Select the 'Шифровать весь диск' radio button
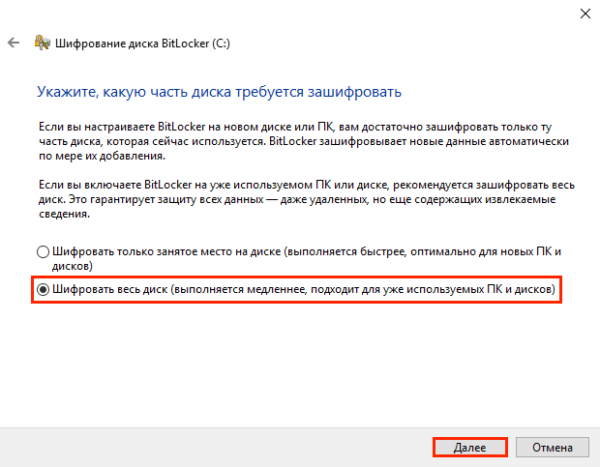The height and width of the screenshot is (467, 600). pyautogui.click(x=43, y=290)
